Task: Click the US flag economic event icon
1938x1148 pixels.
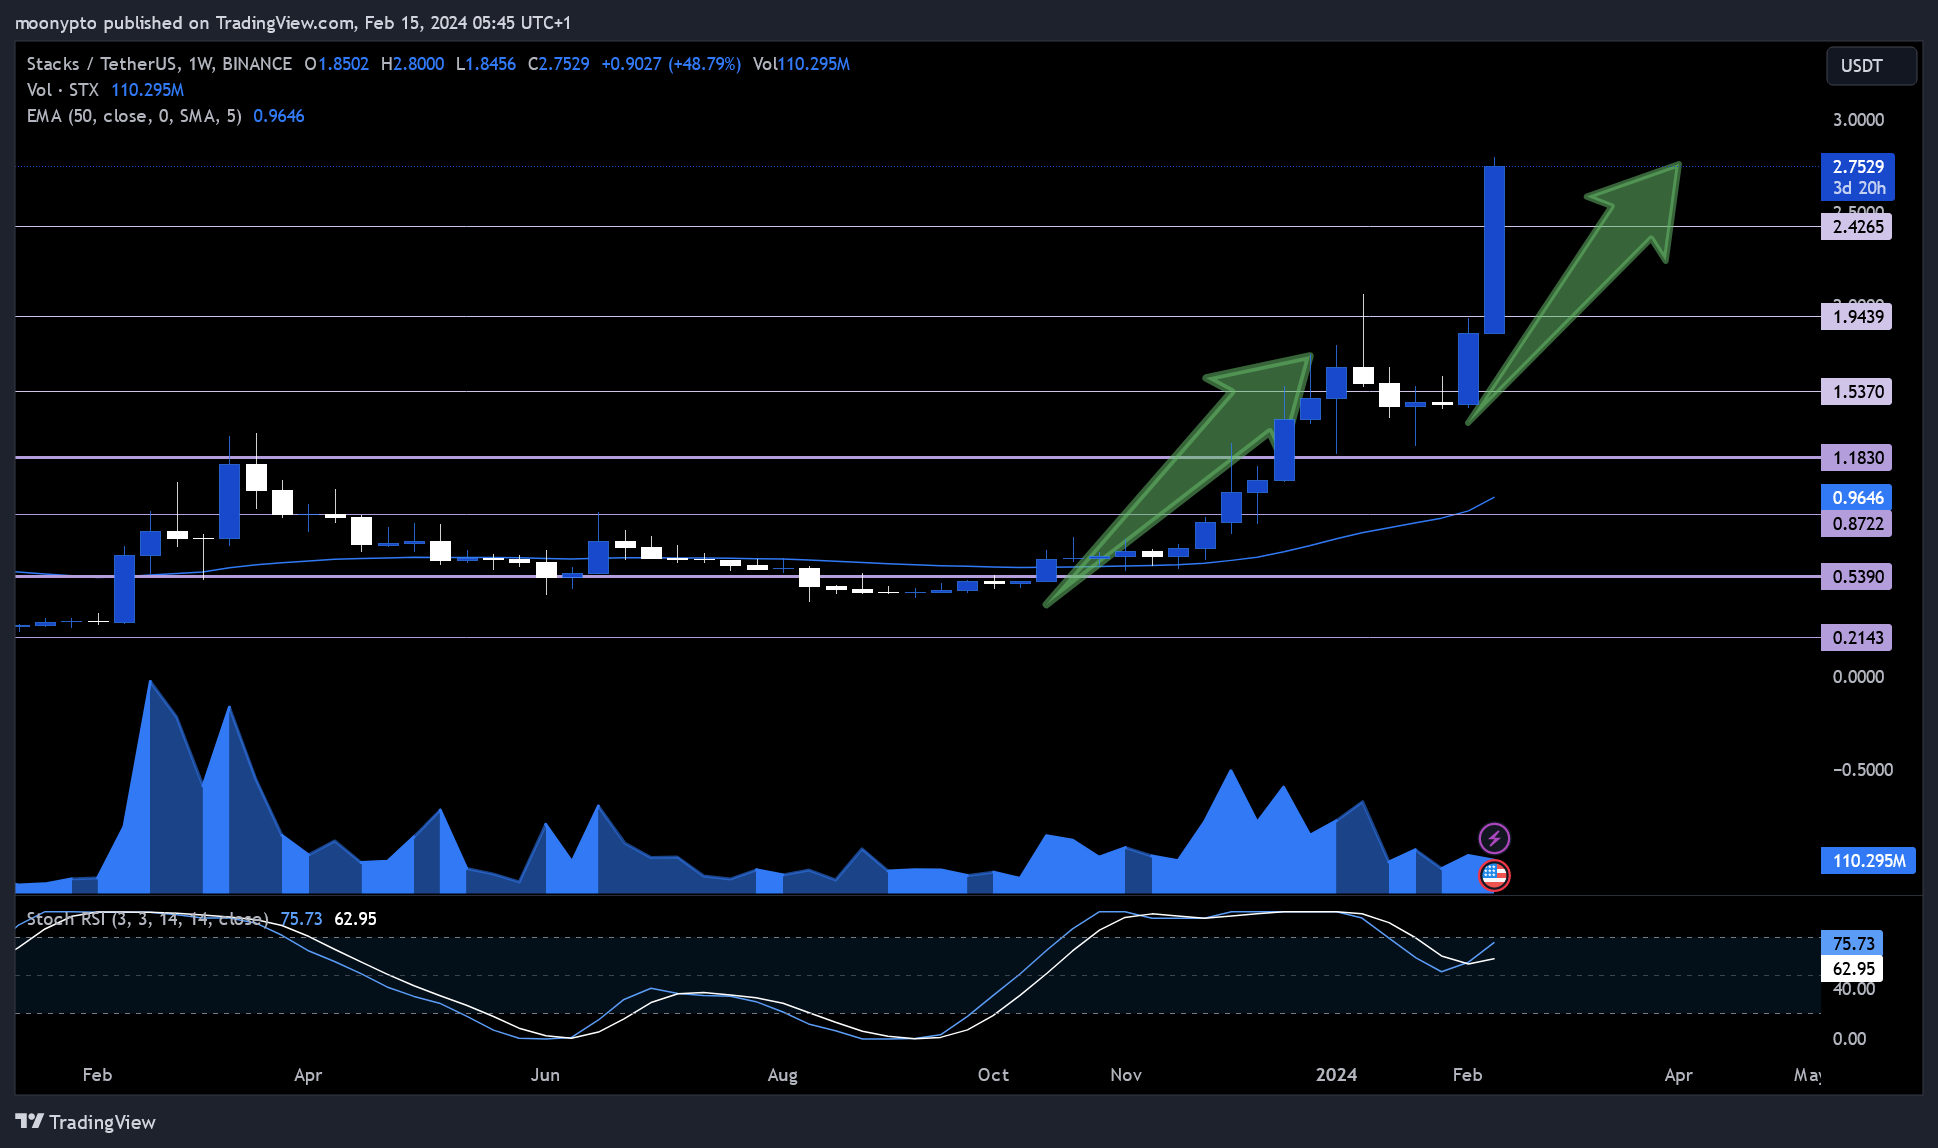Action: (1494, 876)
